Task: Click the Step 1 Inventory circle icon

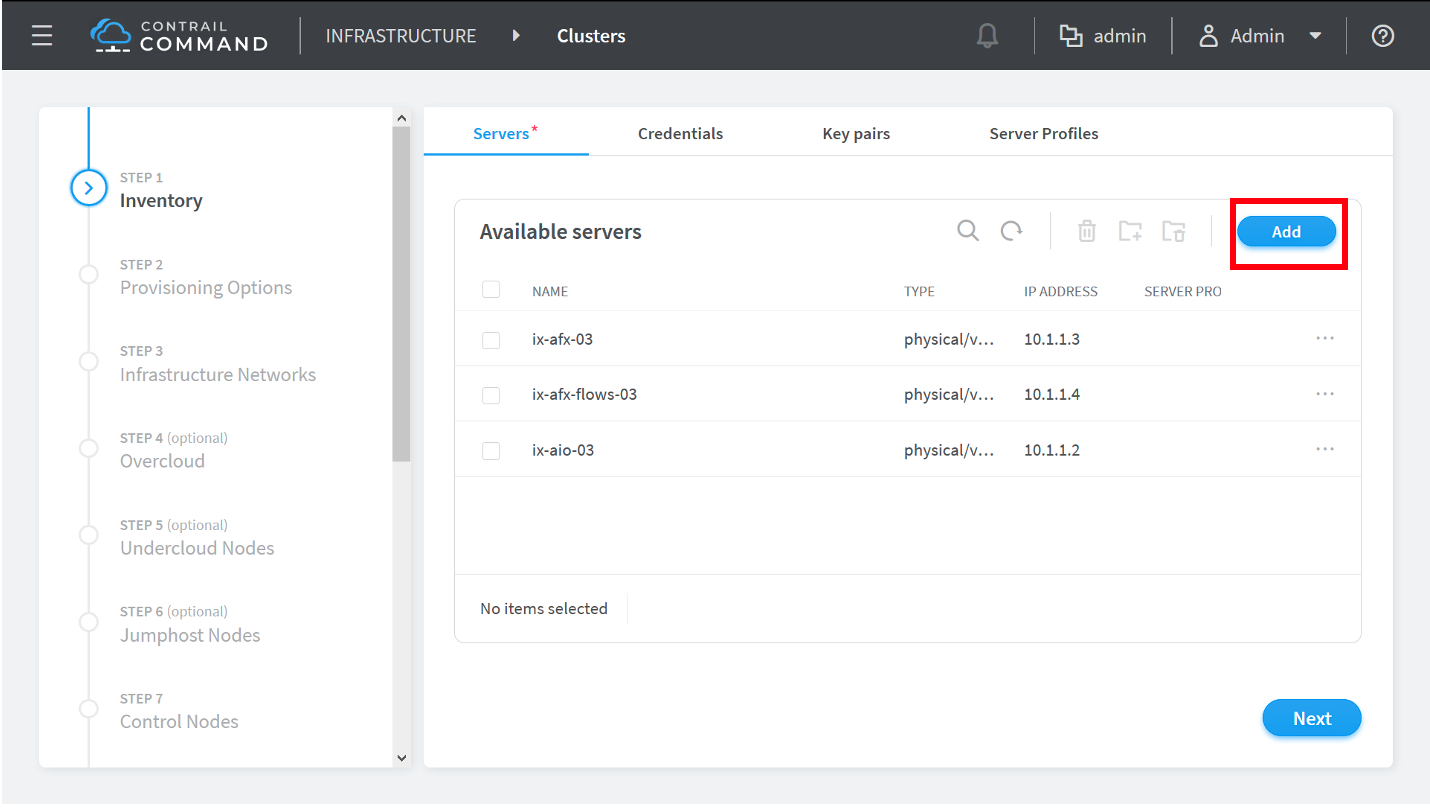Action: tap(89, 187)
